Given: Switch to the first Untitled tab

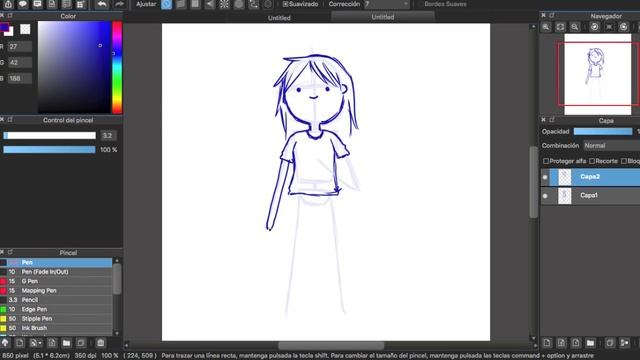Looking at the screenshot, I should click(279, 18).
